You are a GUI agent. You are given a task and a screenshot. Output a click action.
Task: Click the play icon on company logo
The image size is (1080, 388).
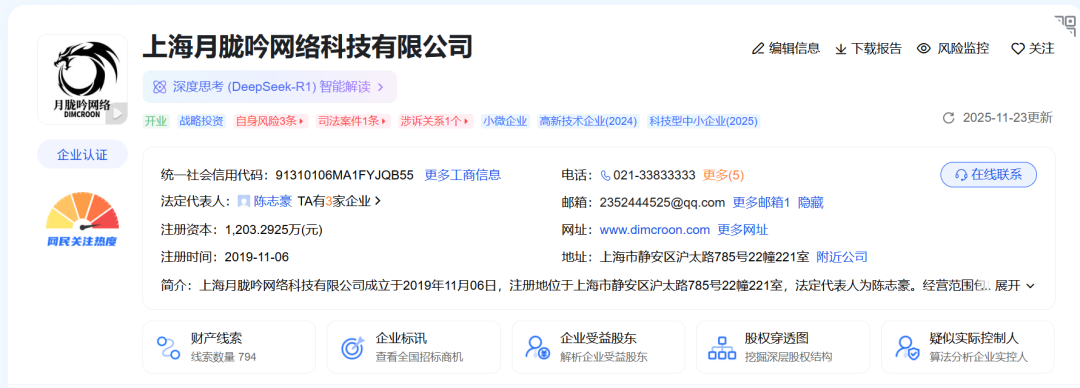pos(118,113)
